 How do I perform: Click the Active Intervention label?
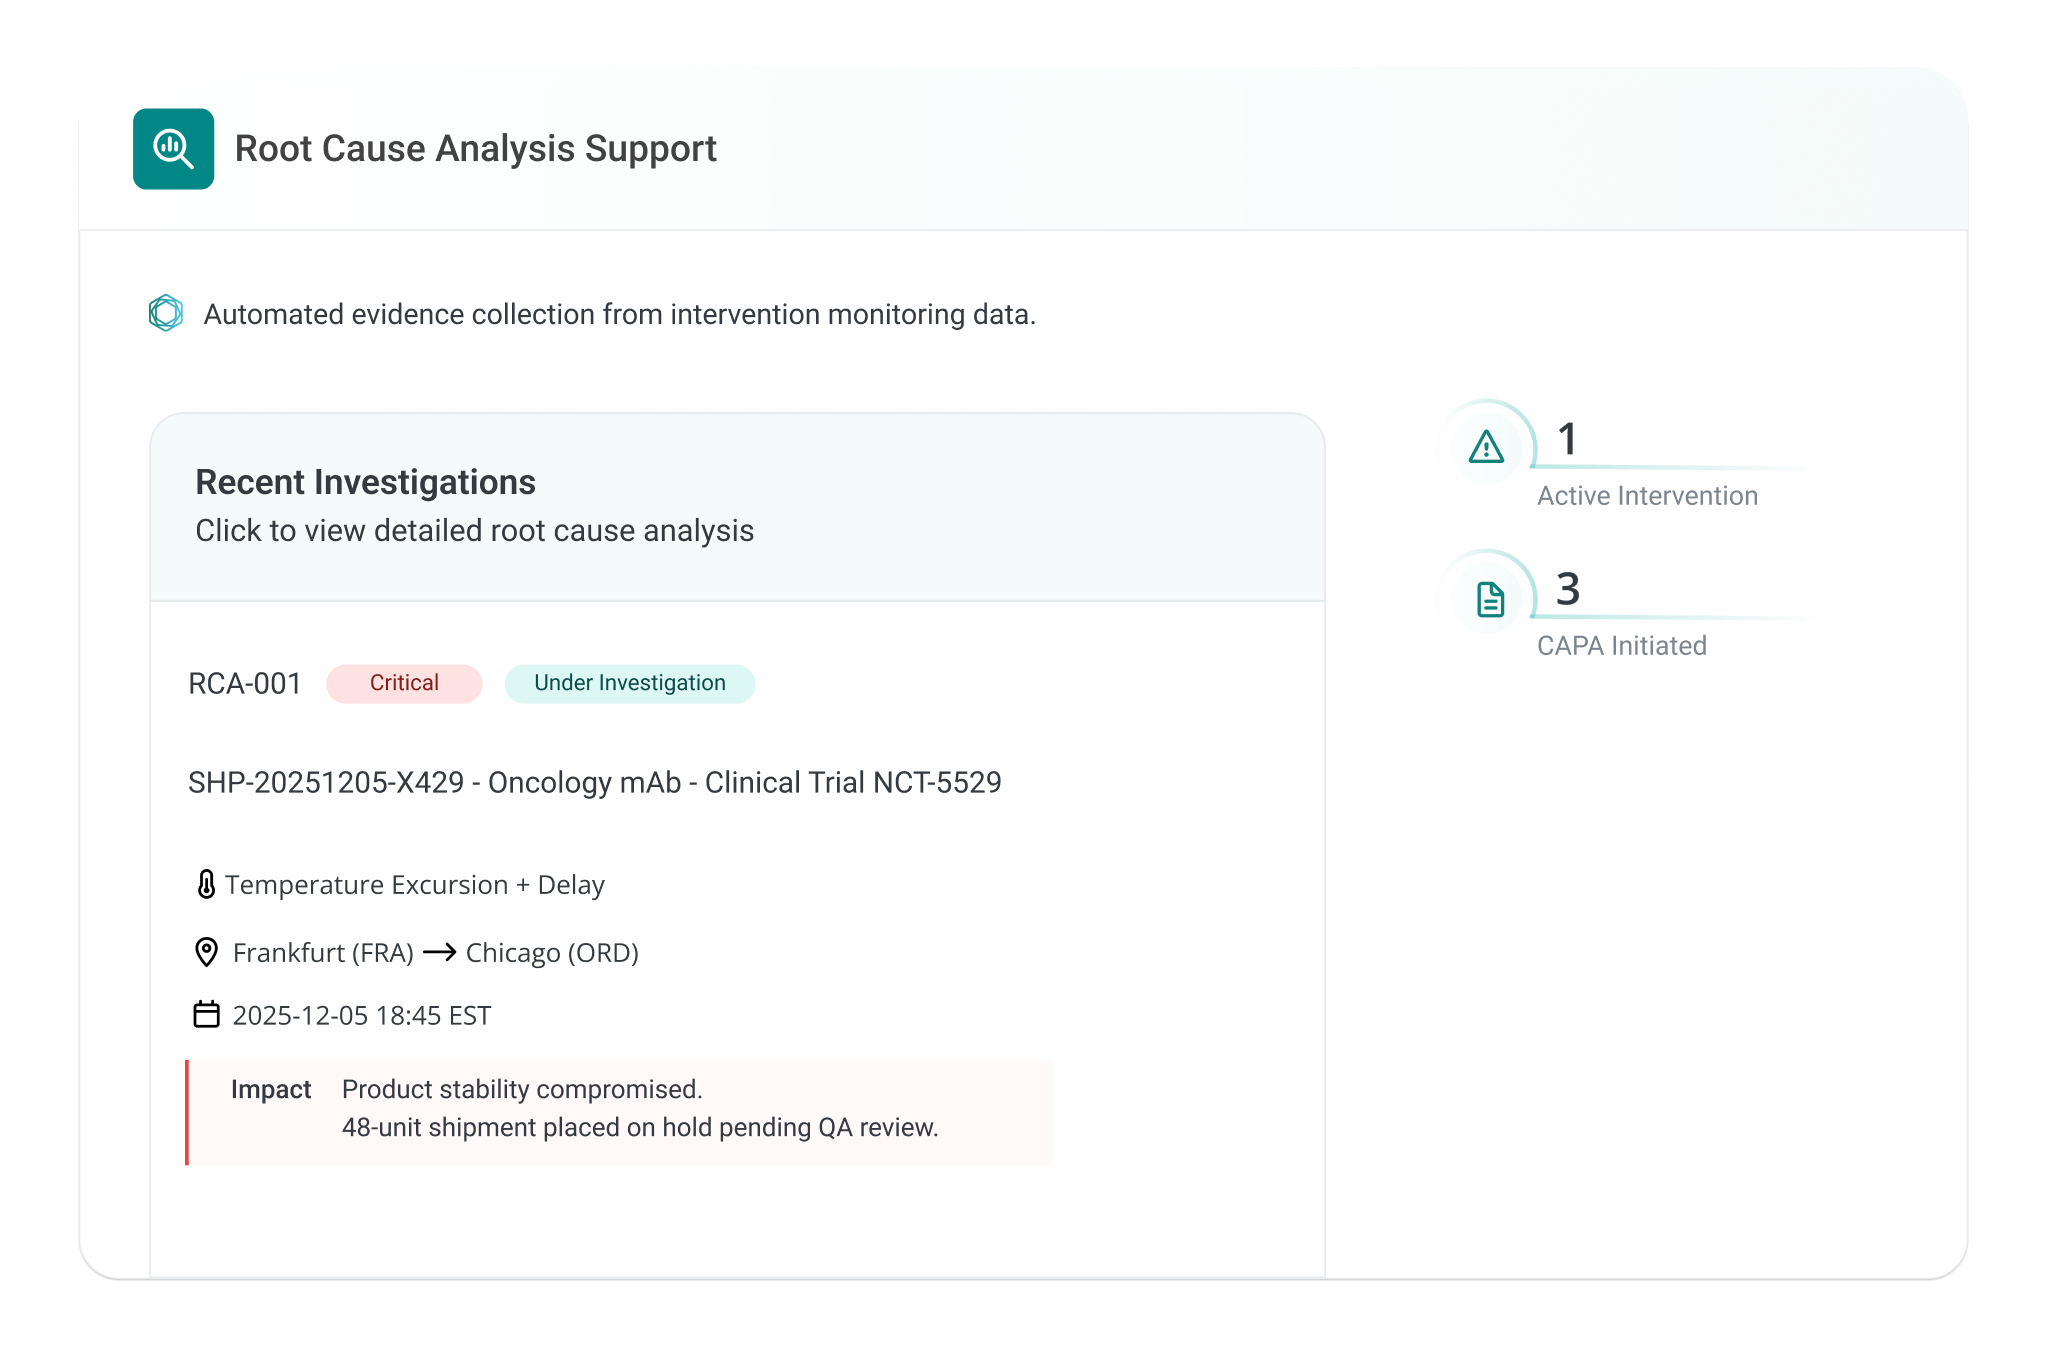1647,496
